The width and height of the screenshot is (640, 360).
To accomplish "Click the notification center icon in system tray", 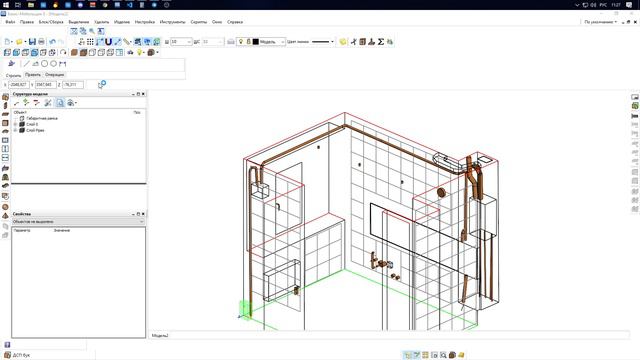I will coord(629,5).
